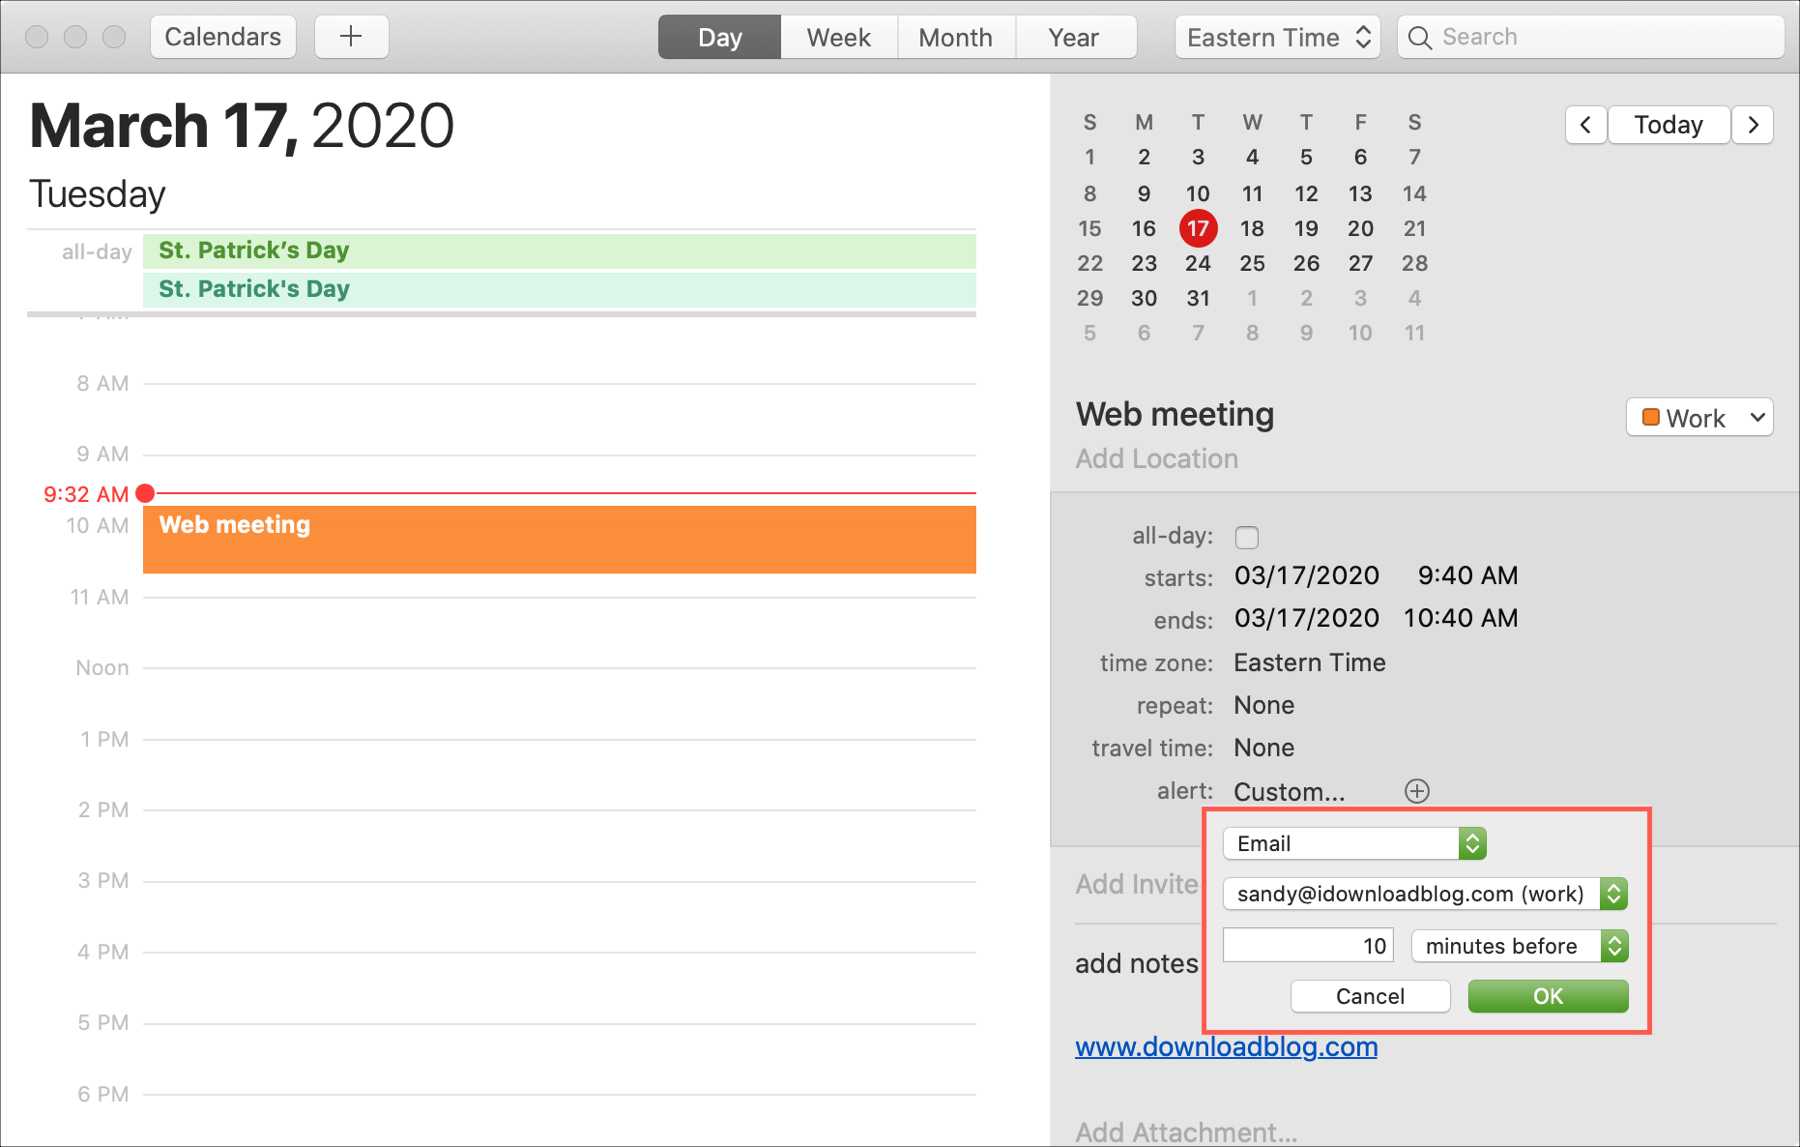
Task: Click highlighted date 17 in mini calendar
Action: (1198, 228)
